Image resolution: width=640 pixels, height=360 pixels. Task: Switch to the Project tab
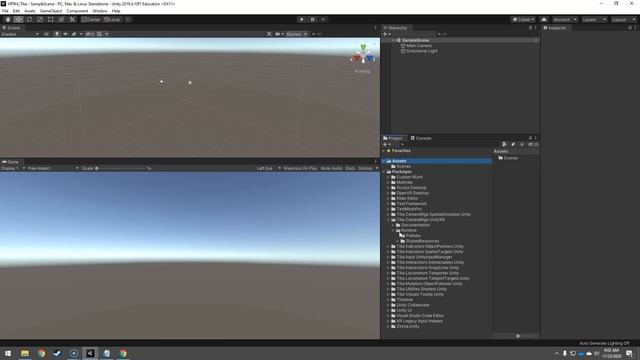pos(393,138)
